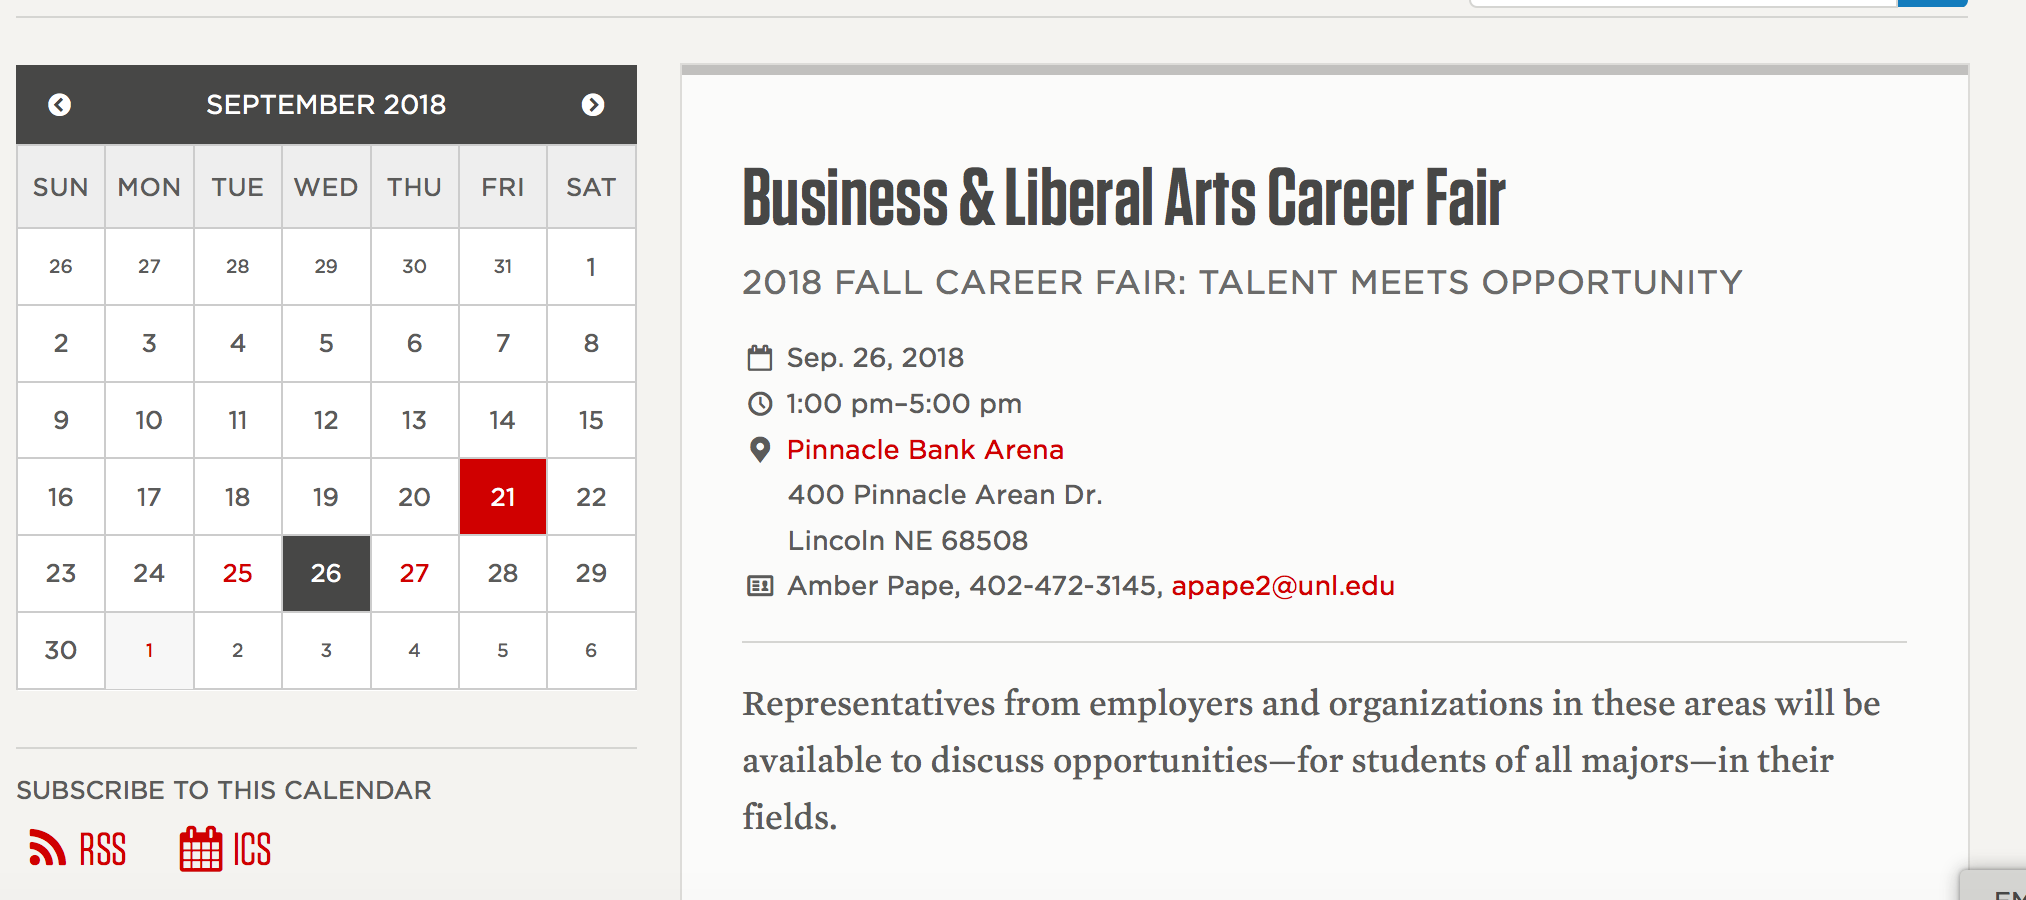Click the RSS feed icon
Viewport: 2026px width, 900px height.
click(47, 848)
